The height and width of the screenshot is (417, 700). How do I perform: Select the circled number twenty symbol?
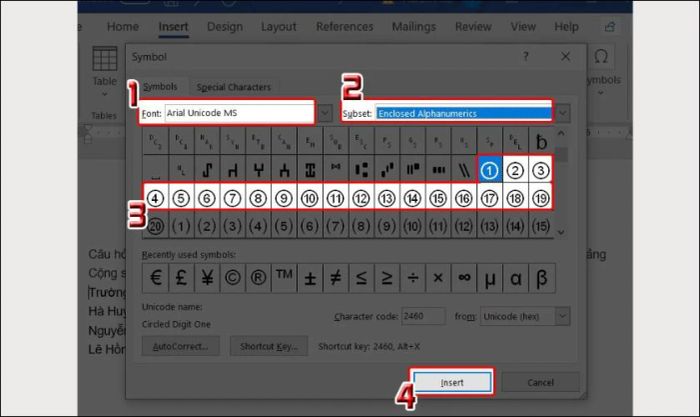click(x=155, y=226)
